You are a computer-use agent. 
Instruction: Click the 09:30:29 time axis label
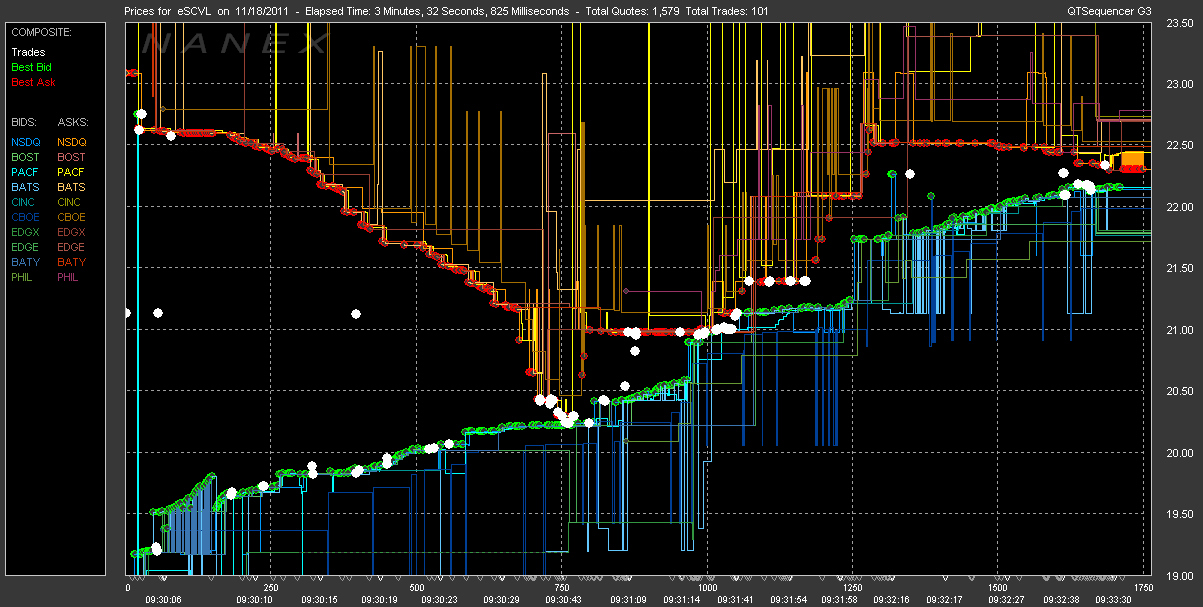point(502,599)
